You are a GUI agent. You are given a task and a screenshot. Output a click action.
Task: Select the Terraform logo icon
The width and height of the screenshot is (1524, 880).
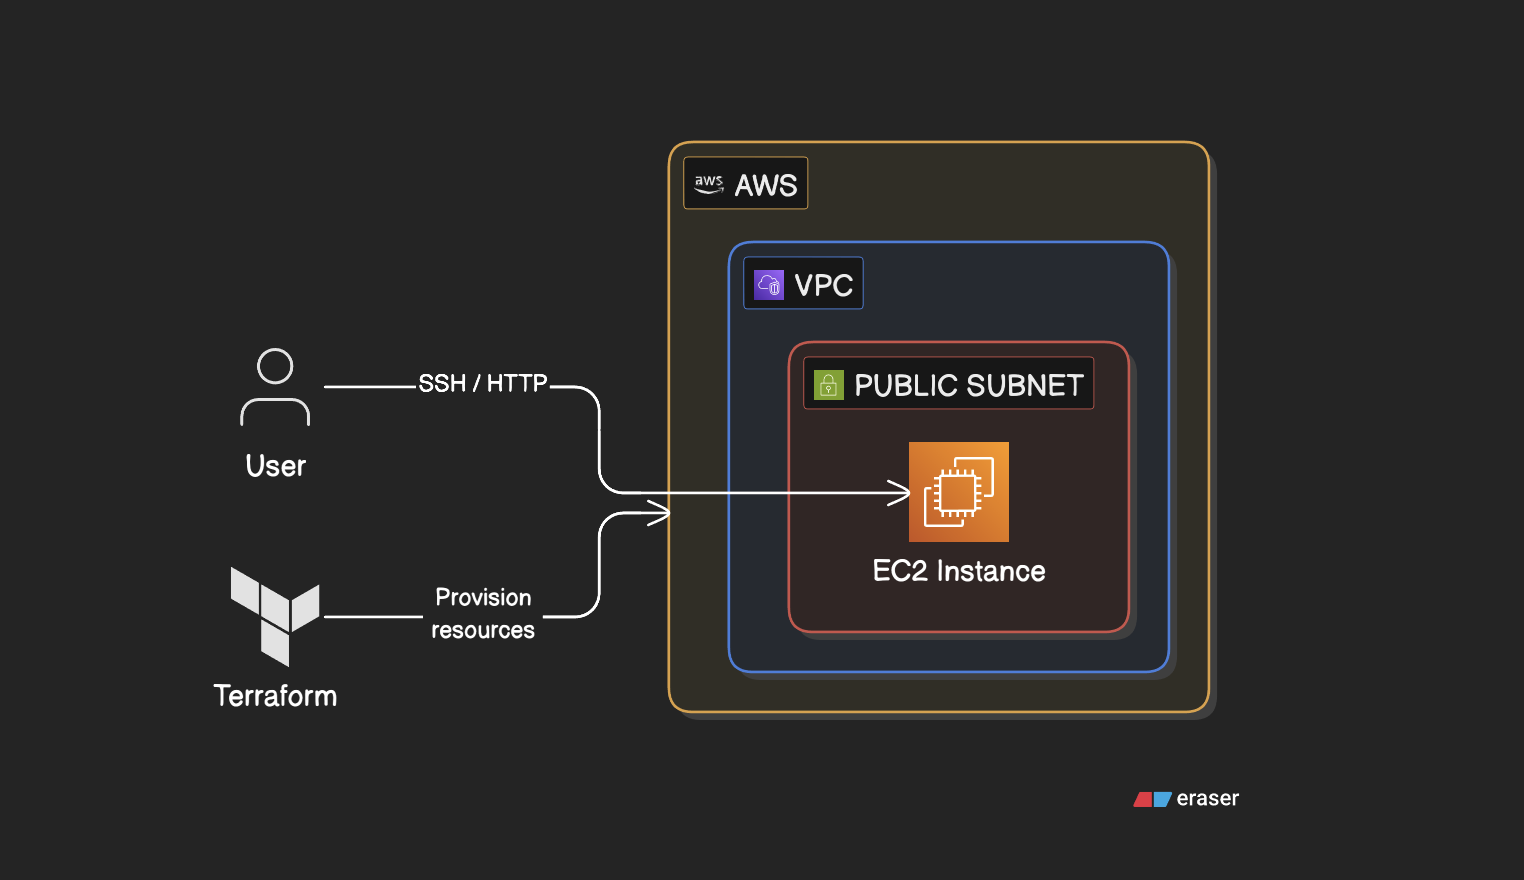(275, 615)
